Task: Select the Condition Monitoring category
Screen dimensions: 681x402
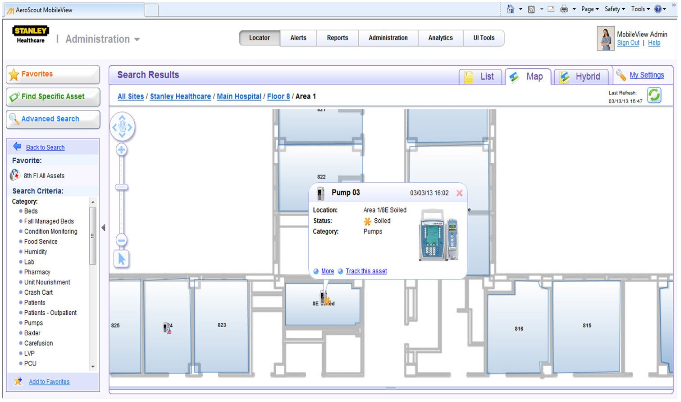Action: click(51, 231)
